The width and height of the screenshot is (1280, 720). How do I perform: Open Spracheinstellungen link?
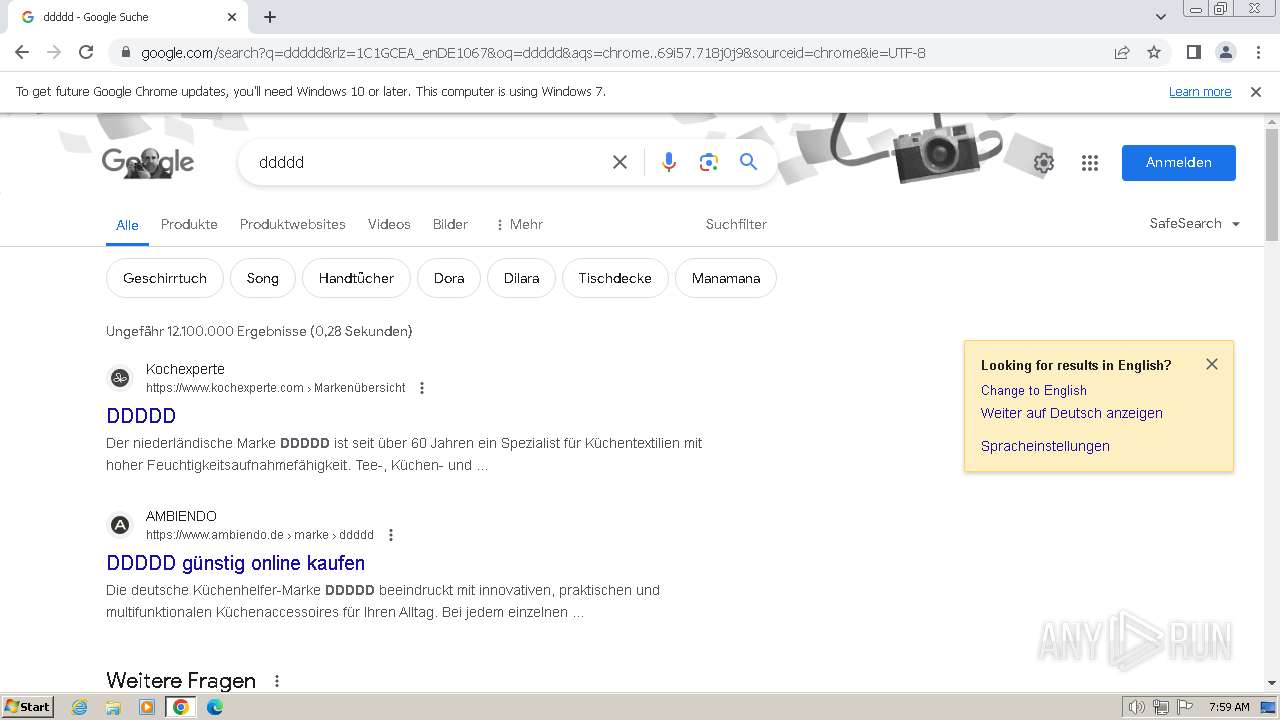point(1045,446)
